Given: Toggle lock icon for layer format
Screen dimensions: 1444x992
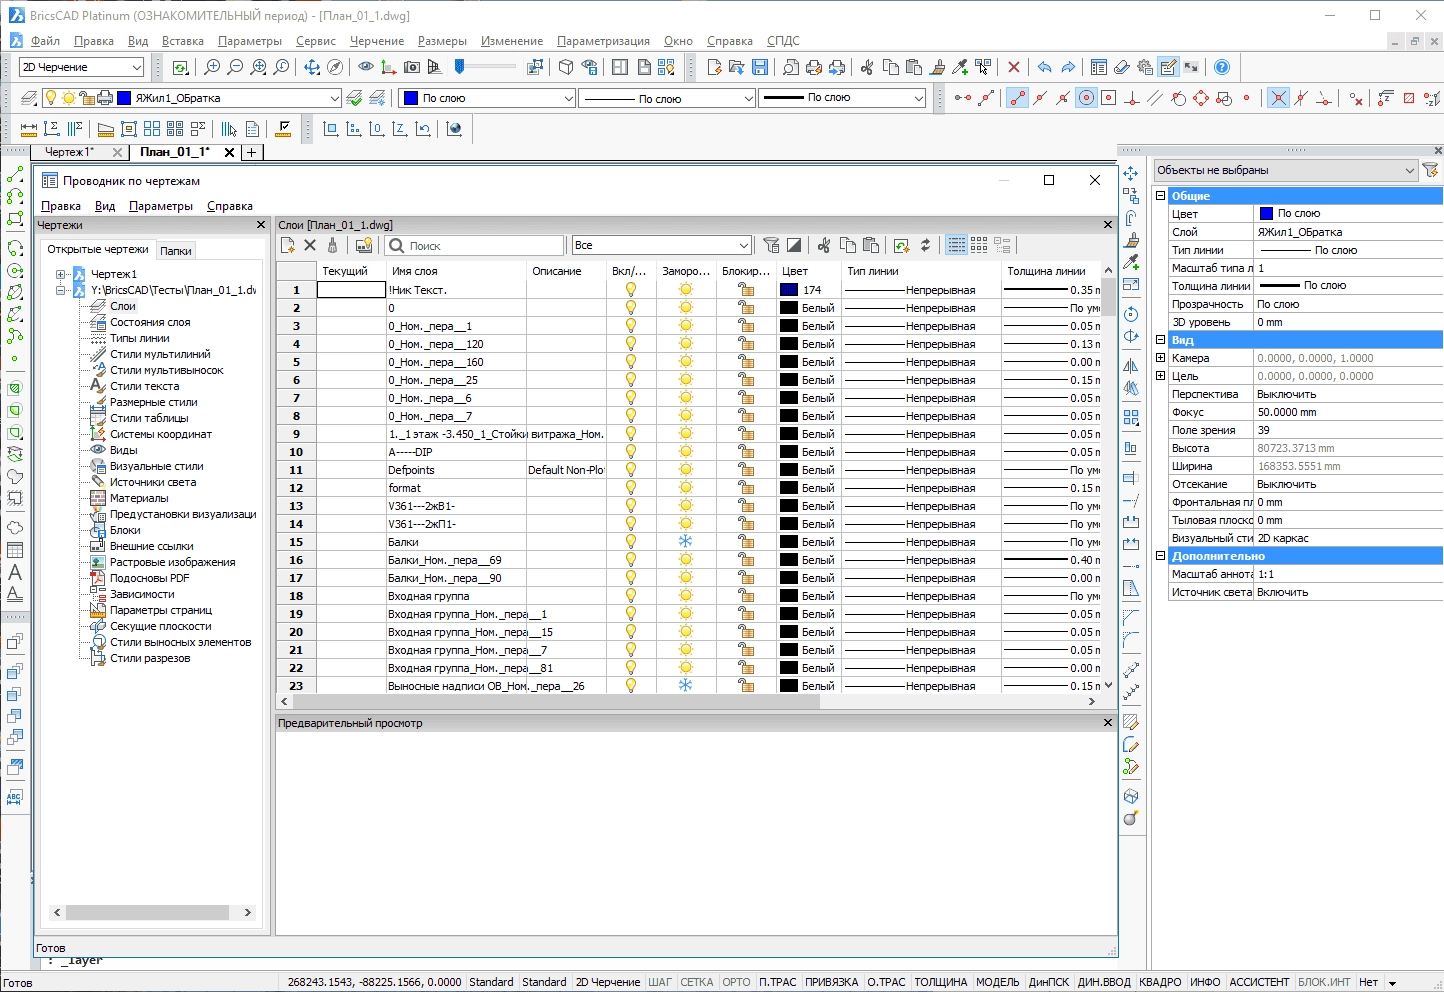Looking at the screenshot, I should tap(746, 487).
